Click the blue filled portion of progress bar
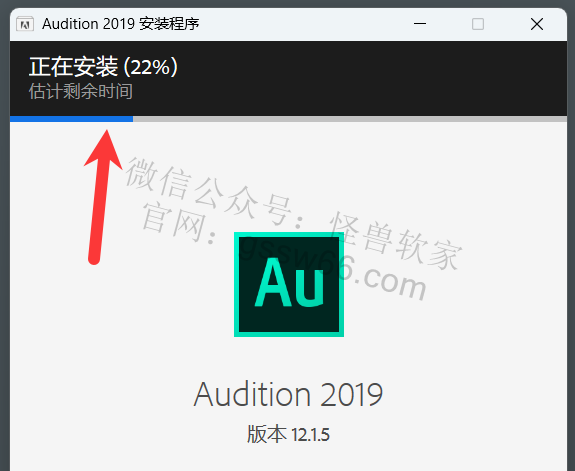The height and width of the screenshot is (471, 575). [x=71, y=119]
